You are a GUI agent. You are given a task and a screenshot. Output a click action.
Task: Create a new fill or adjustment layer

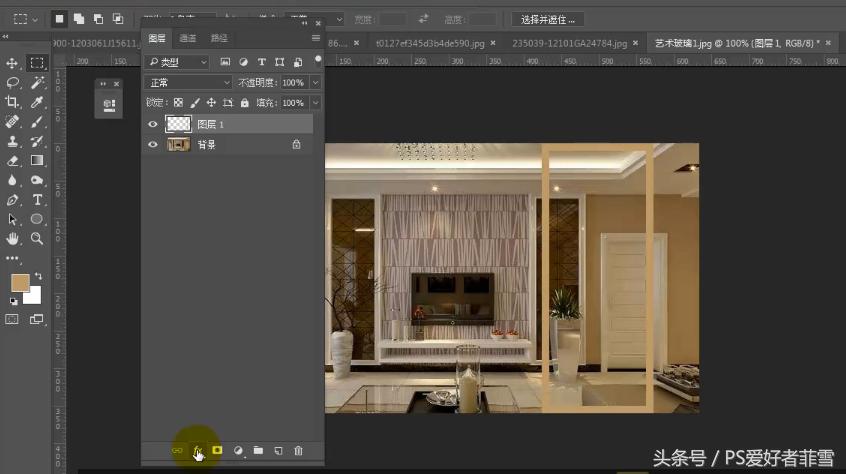click(238, 450)
